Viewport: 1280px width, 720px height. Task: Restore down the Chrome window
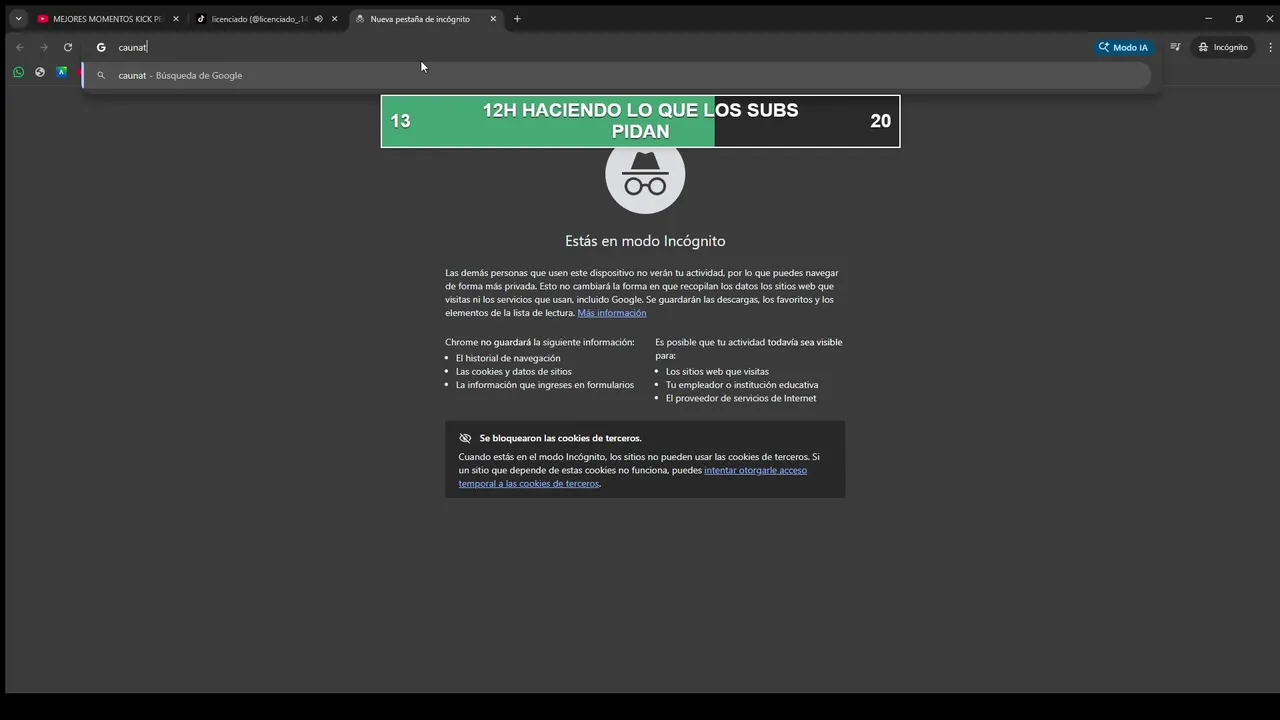pyautogui.click(x=1239, y=19)
